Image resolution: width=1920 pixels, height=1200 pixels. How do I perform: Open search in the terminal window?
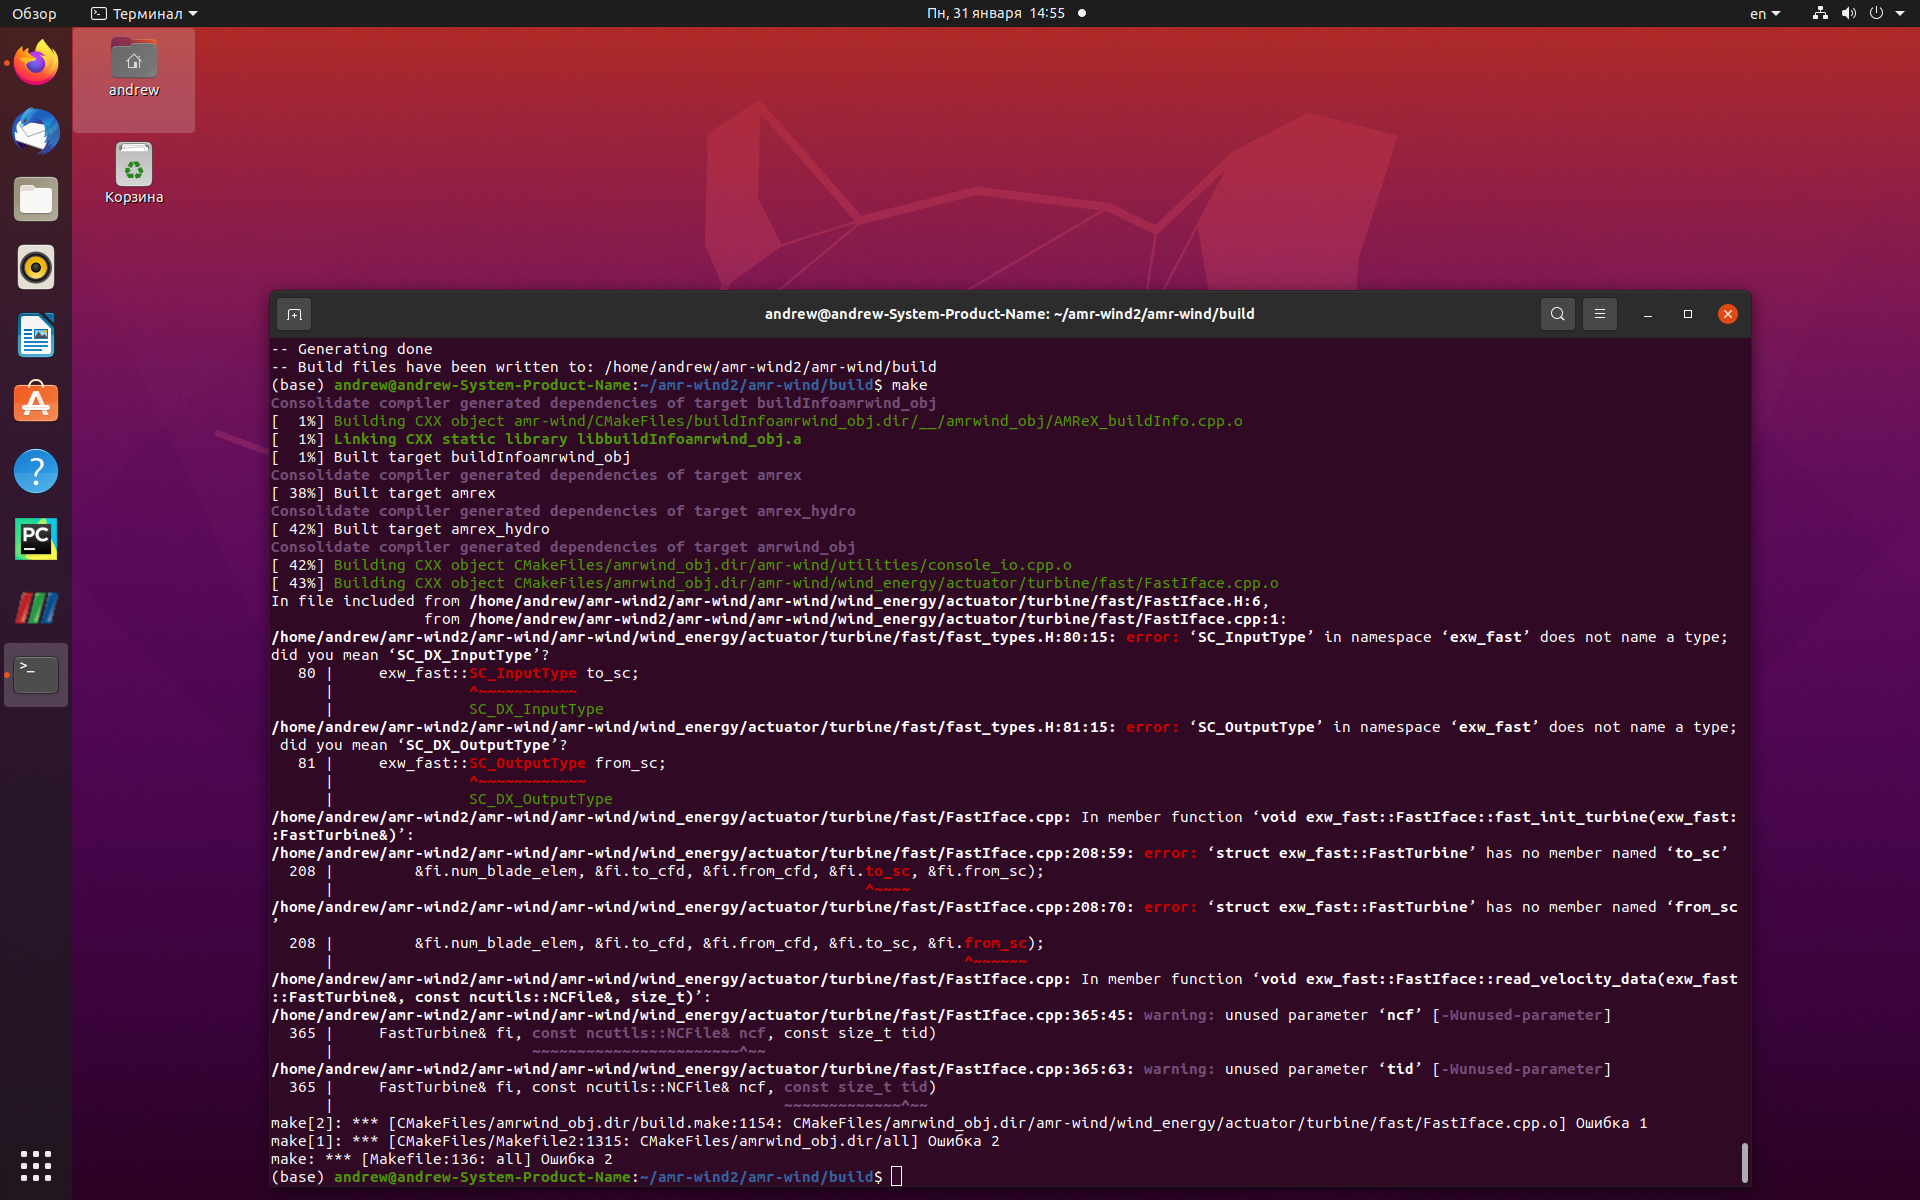tap(1557, 313)
